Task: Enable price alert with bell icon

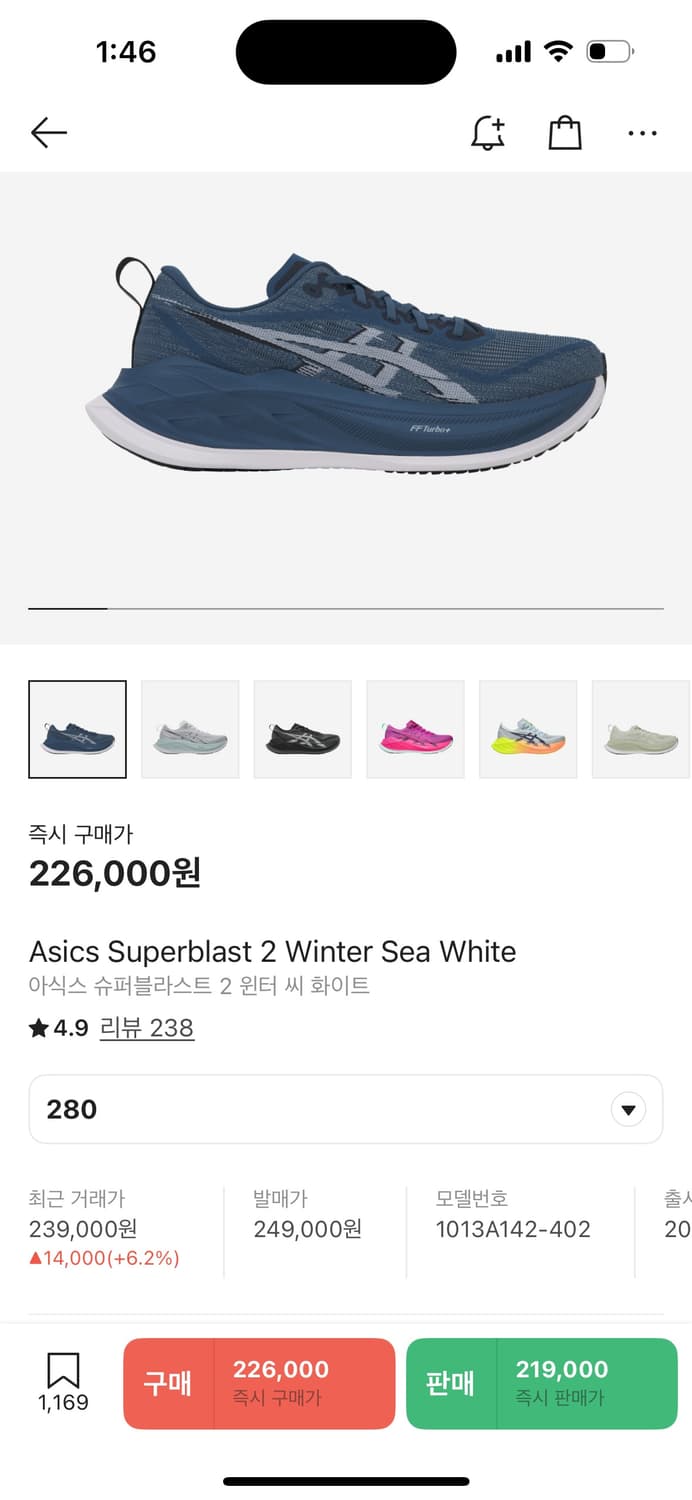Action: click(488, 133)
